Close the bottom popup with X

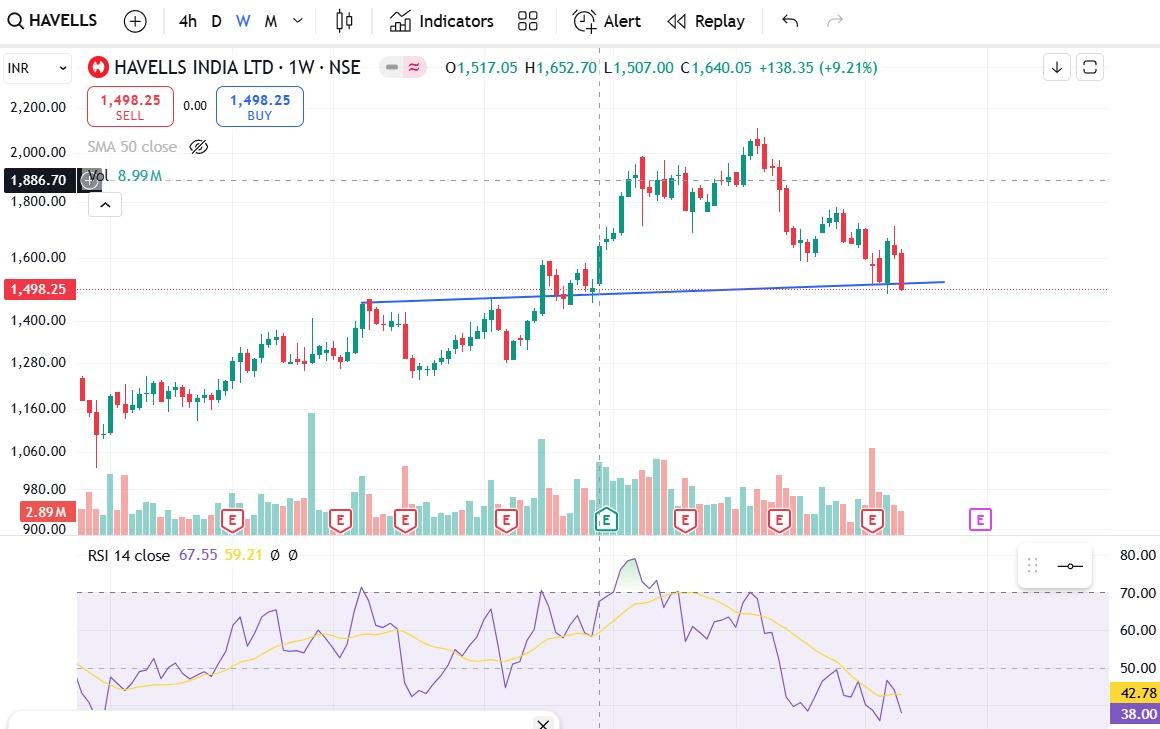coord(543,723)
